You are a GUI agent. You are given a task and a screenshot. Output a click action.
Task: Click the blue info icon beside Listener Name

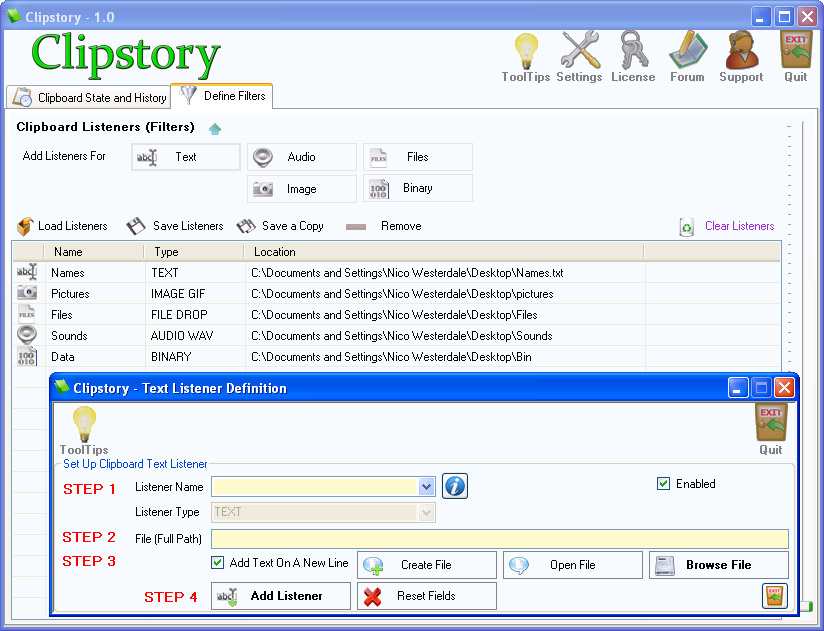click(x=455, y=486)
